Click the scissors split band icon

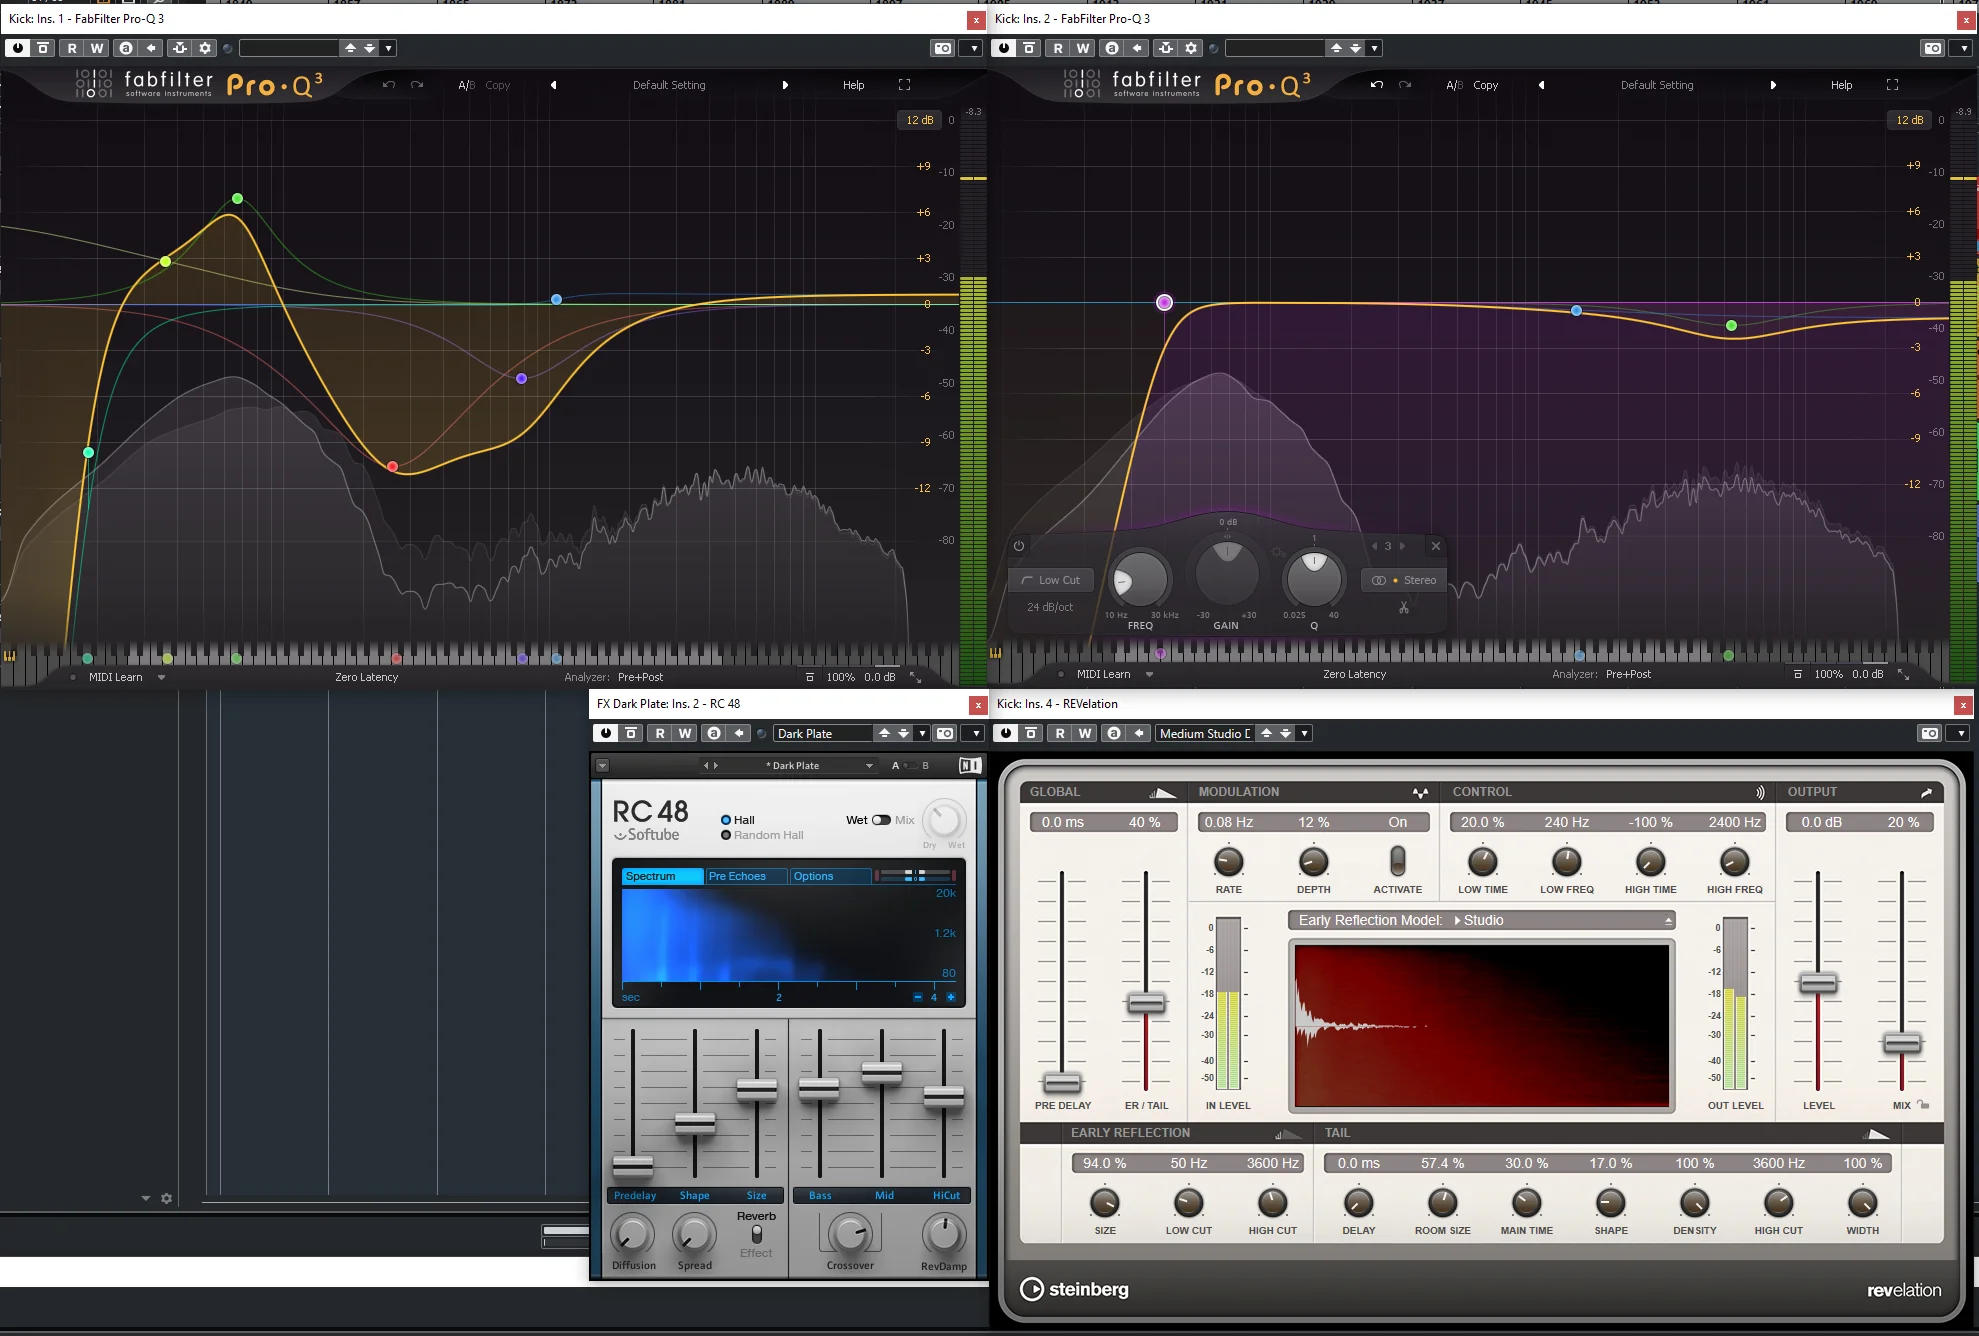(x=1404, y=608)
